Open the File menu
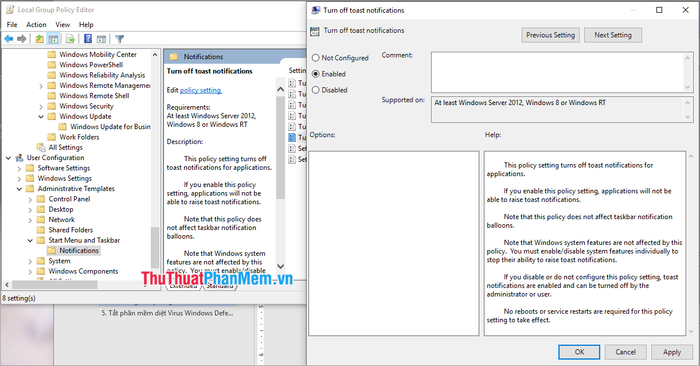This screenshot has height=366, width=700. pyautogui.click(x=12, y=25)
